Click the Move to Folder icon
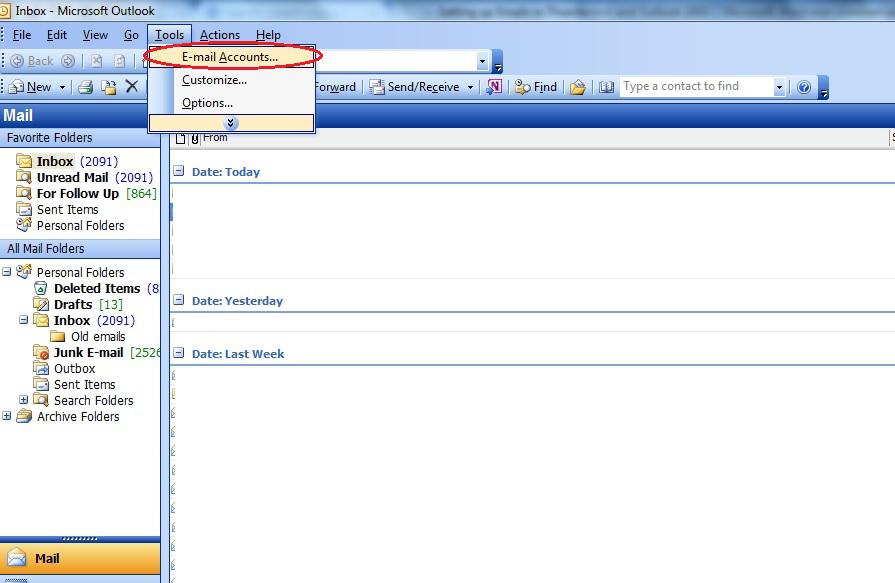 point(108,87)
